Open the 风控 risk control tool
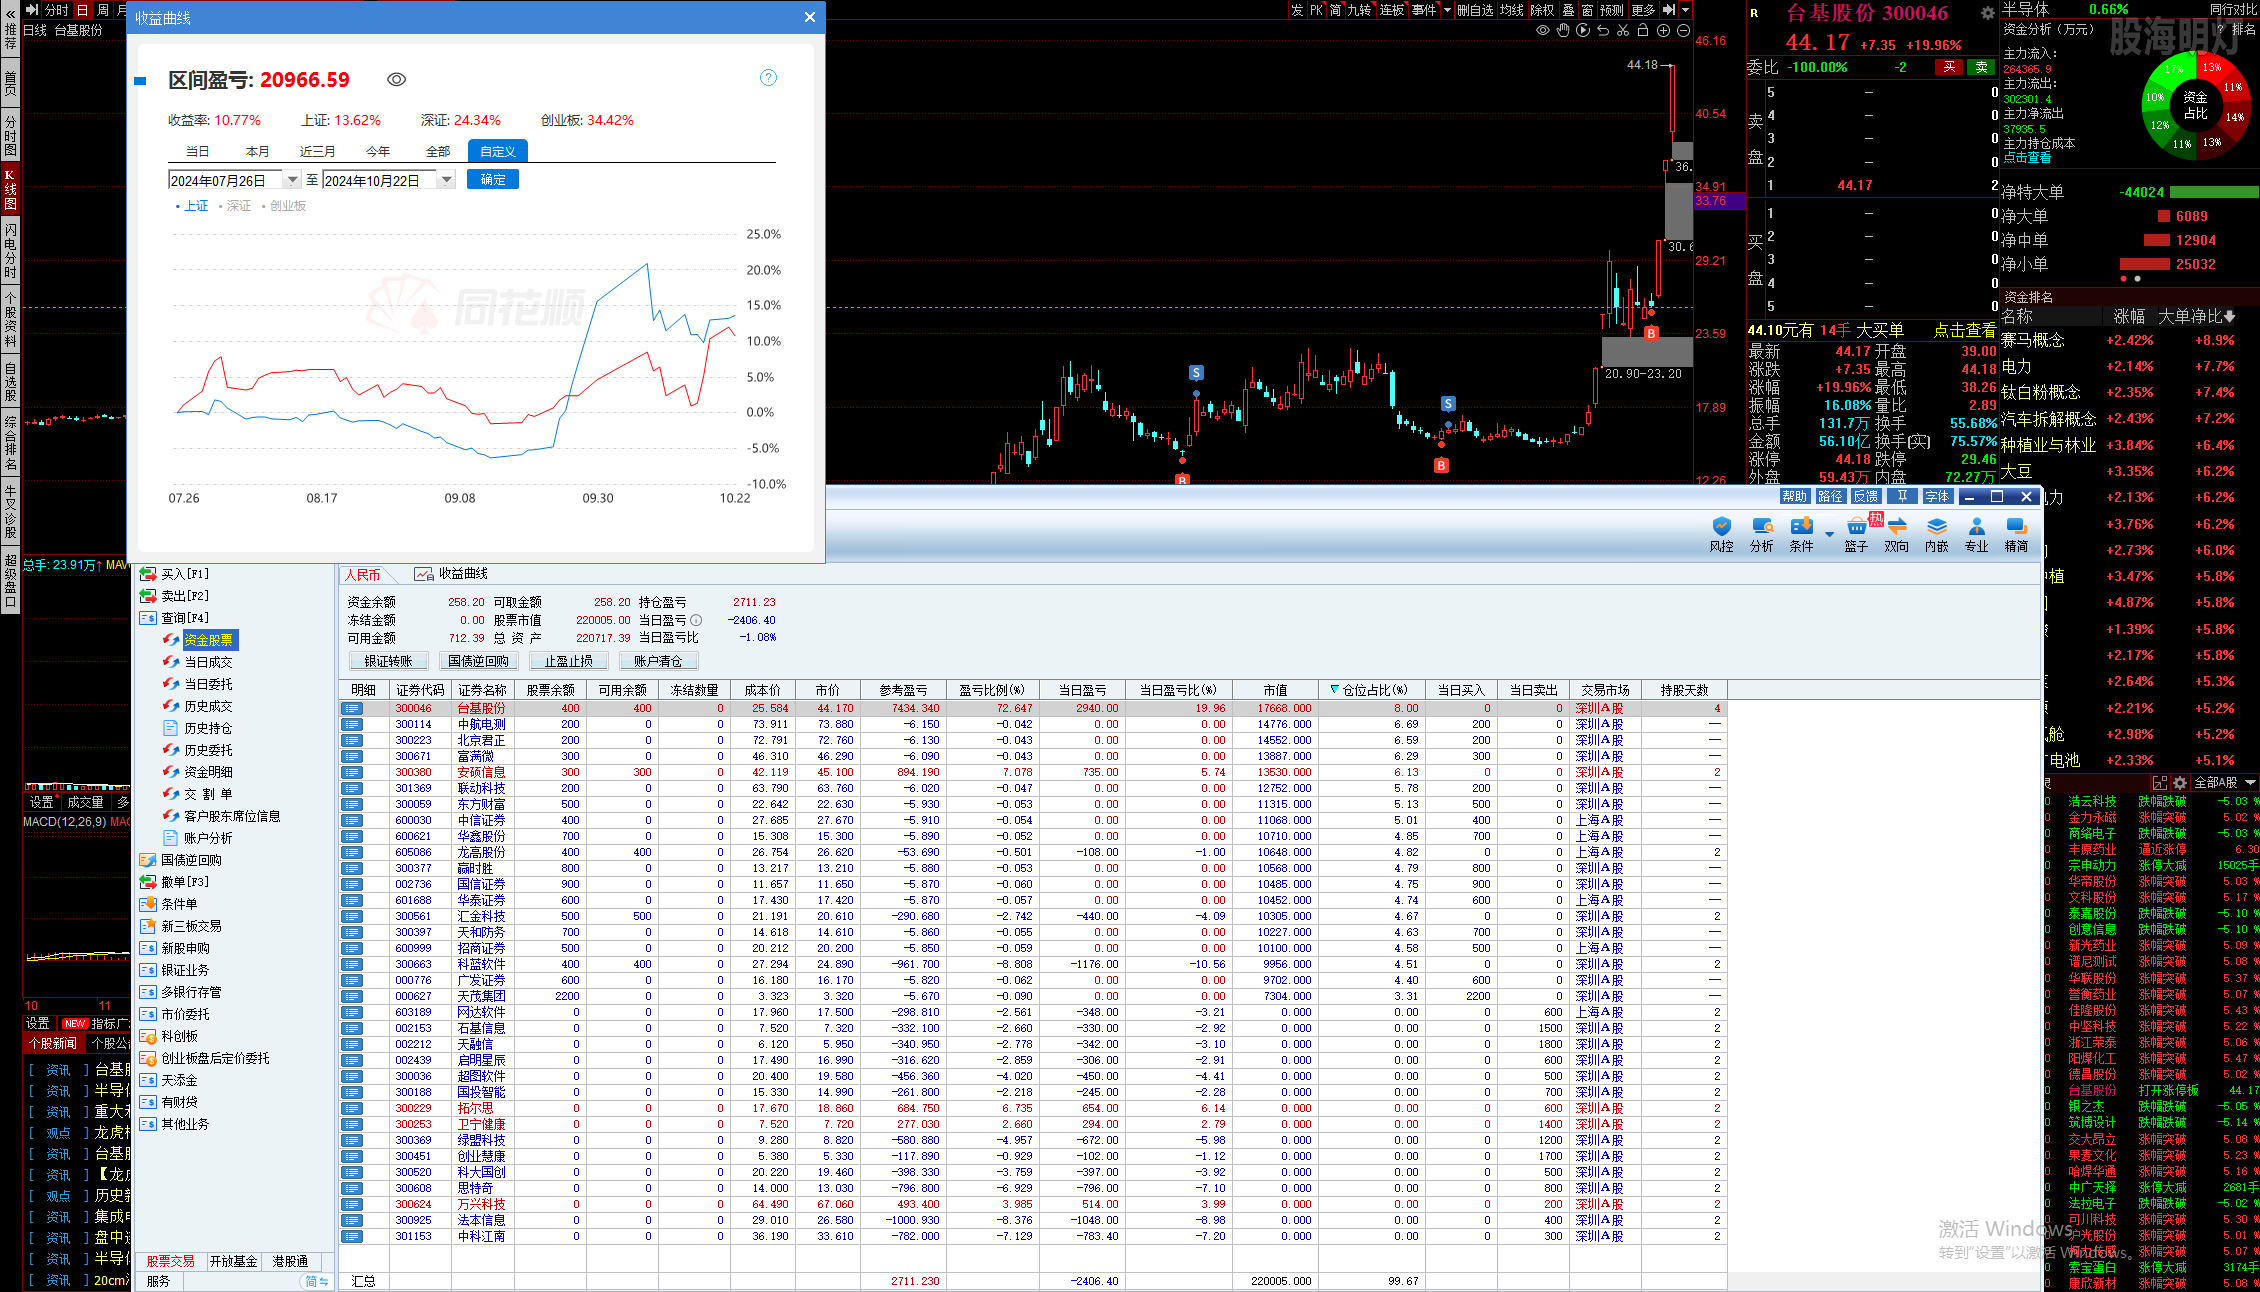This screenshot has width=2260, height=1292. (1721, 534)
